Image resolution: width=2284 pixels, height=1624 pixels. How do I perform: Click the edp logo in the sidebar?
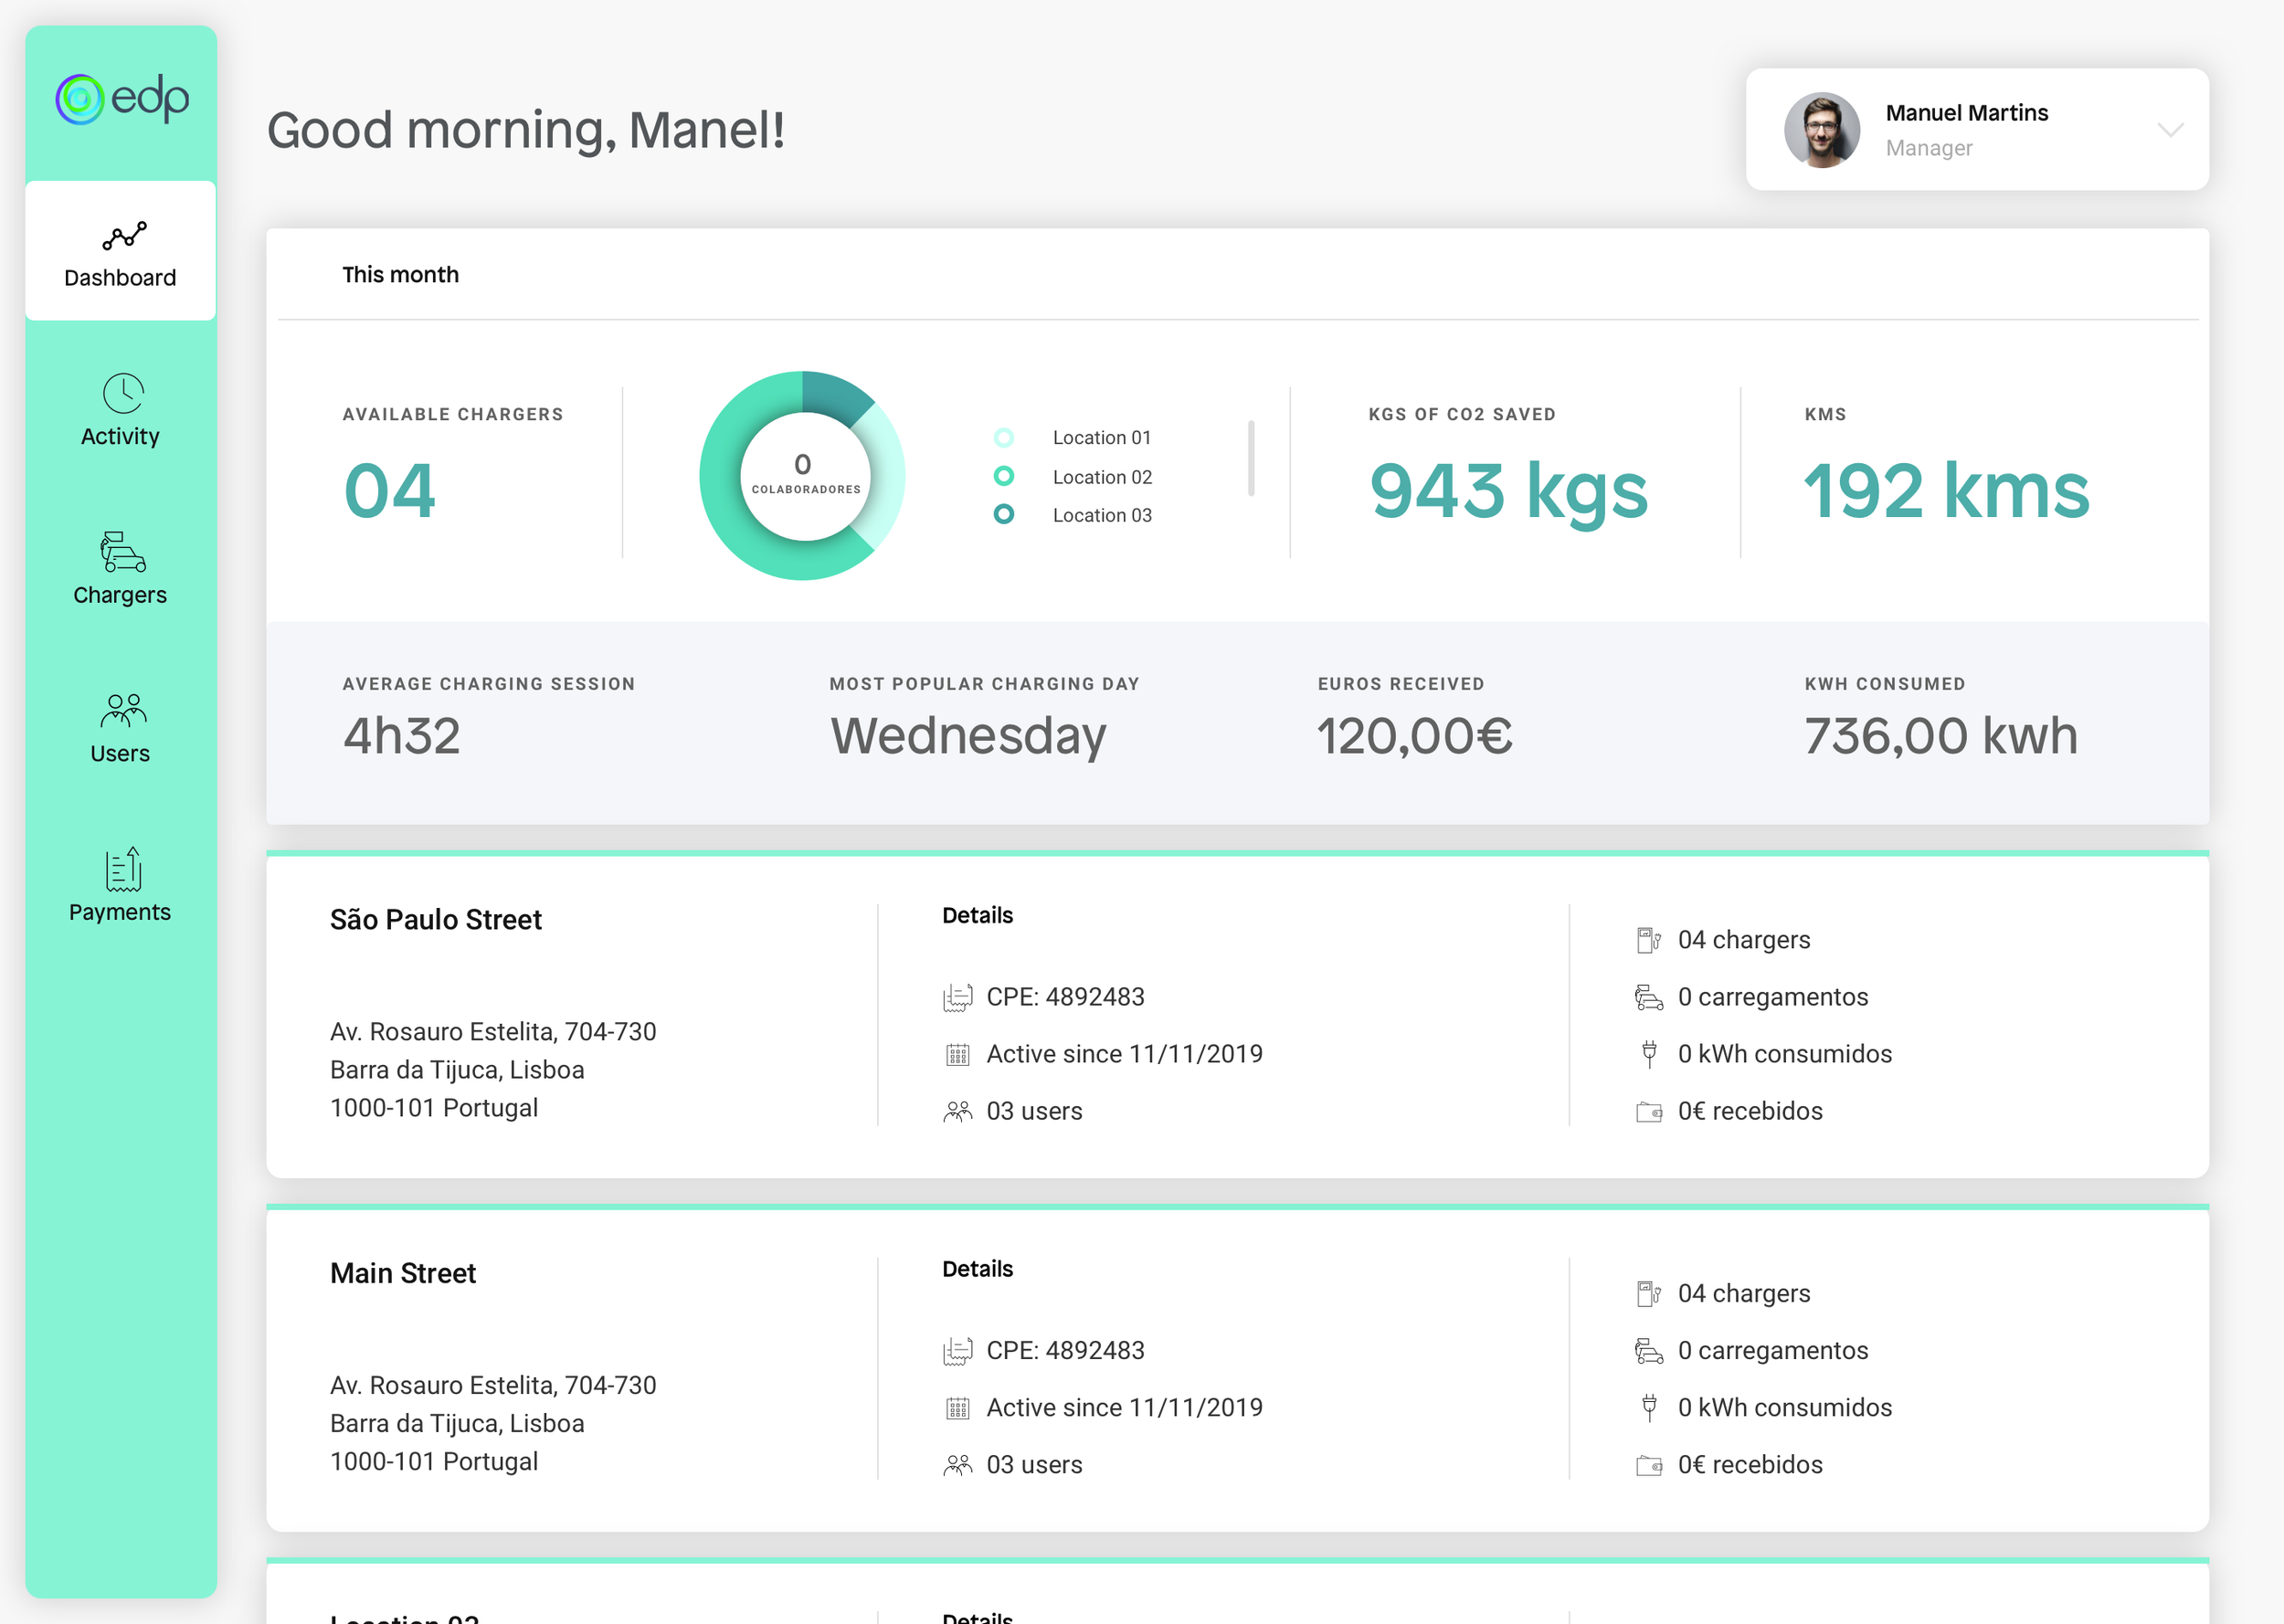pos(122,99)
